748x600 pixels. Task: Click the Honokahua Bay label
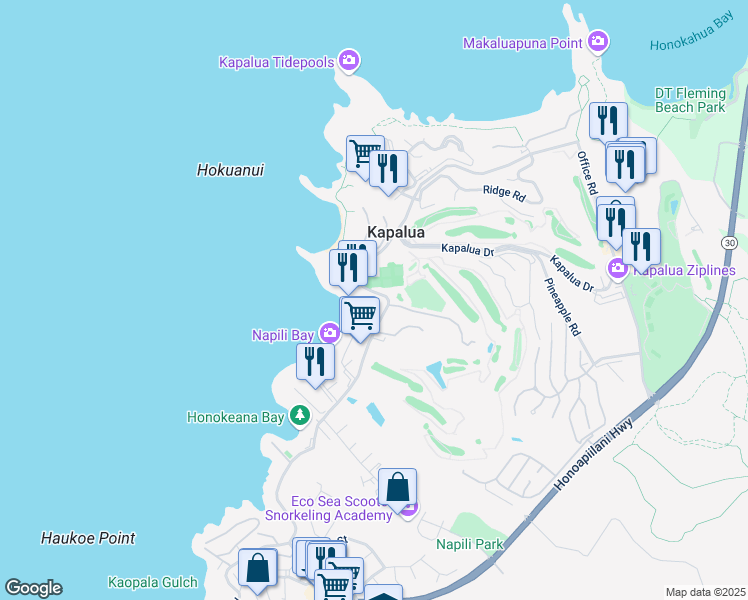point(692,31)
